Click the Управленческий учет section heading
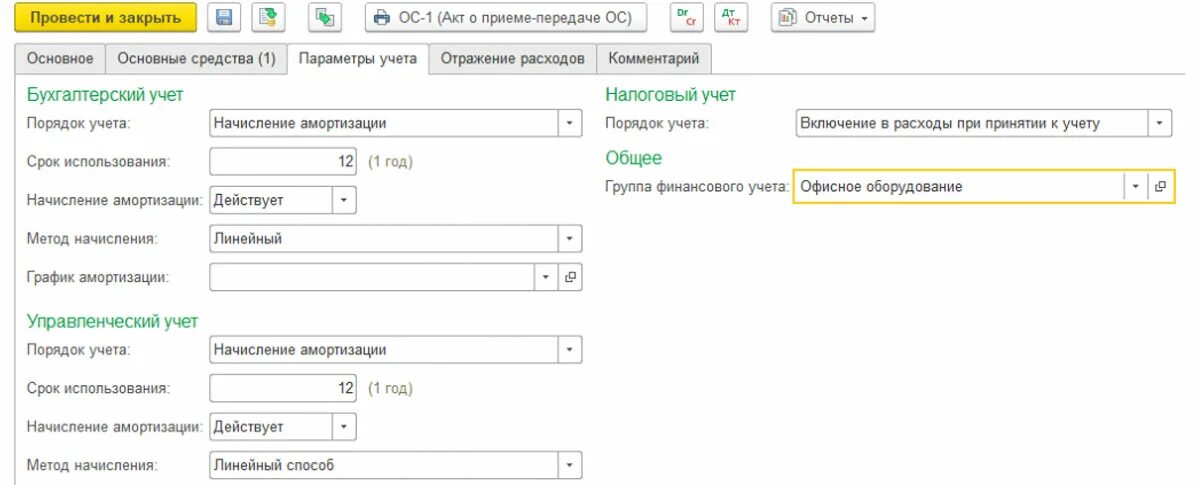1200x485 pixels. (112, 321)
